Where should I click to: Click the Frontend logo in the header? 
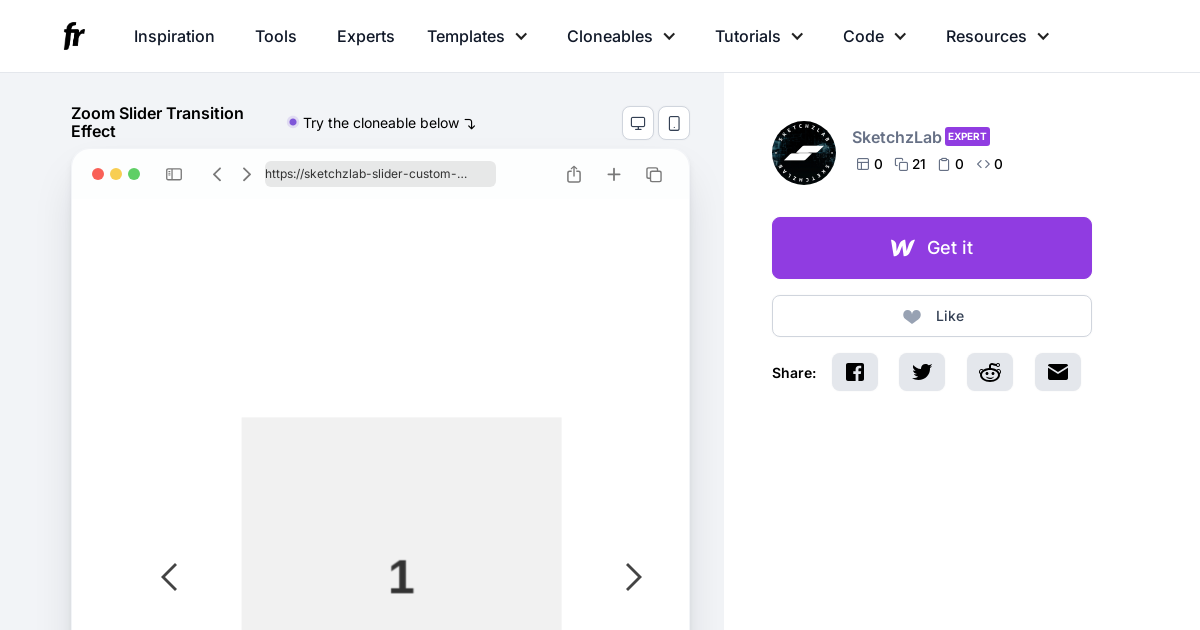coord(73,36)
